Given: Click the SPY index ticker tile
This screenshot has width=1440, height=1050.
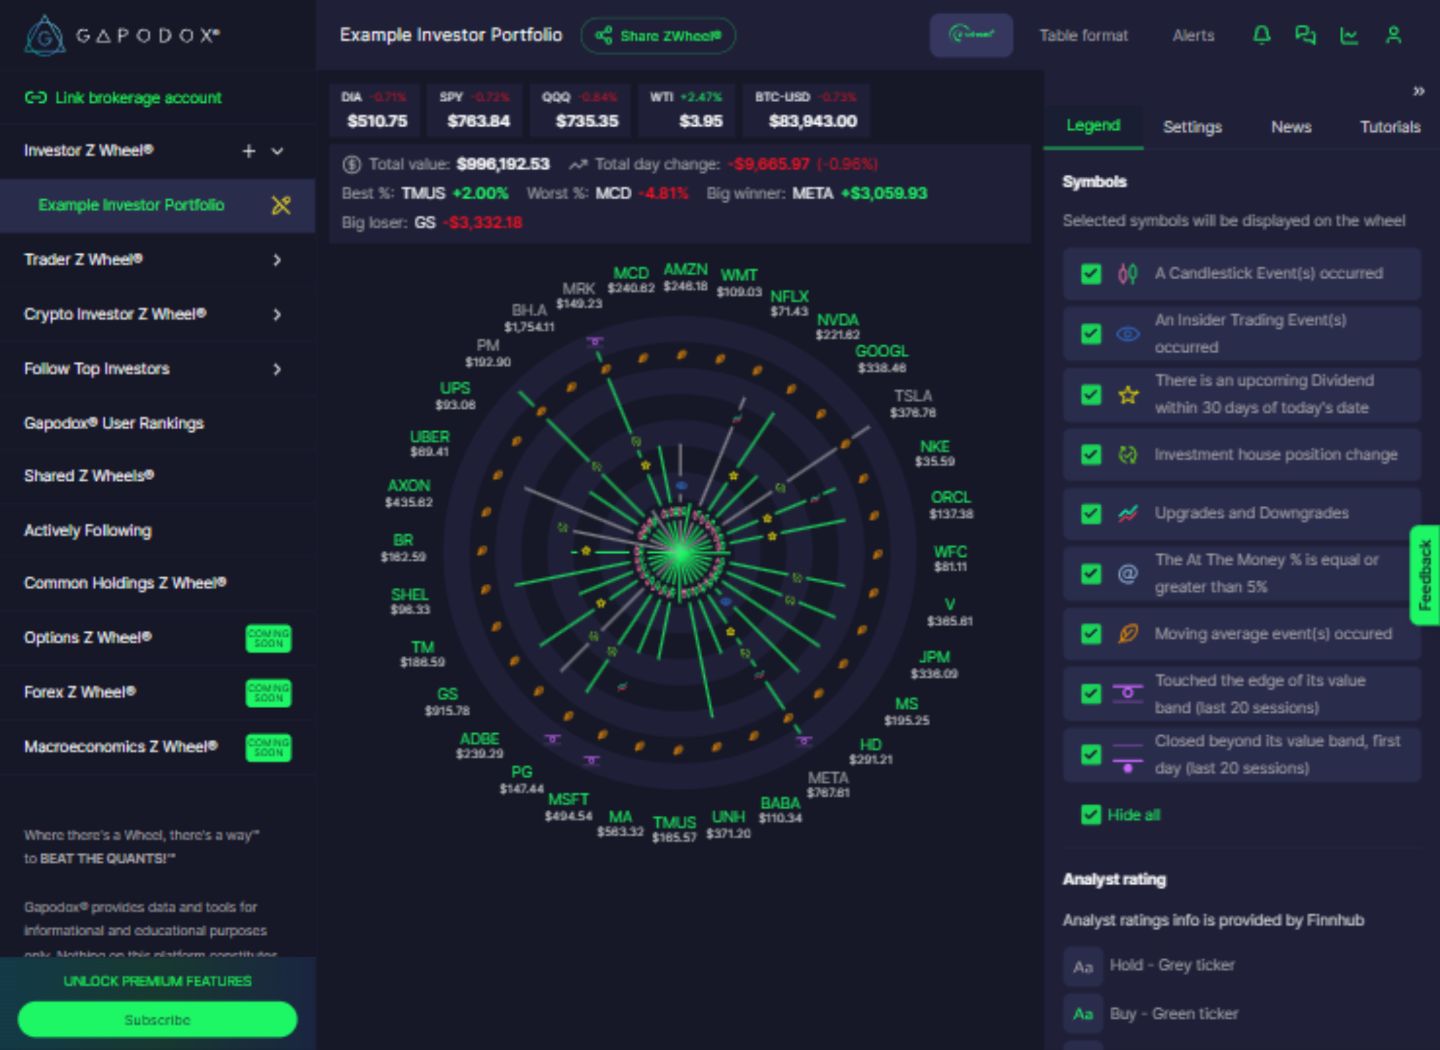Looking at the screenshot, I should [x=475, y=110].
